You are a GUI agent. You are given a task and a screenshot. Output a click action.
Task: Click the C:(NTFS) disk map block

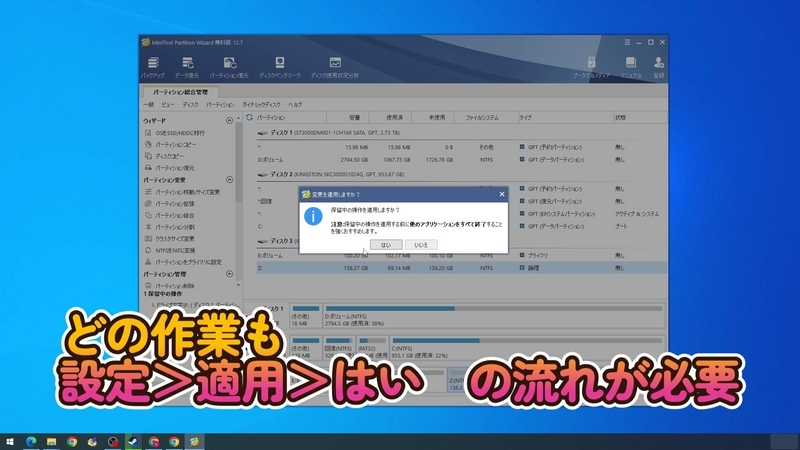click(527, 347)
